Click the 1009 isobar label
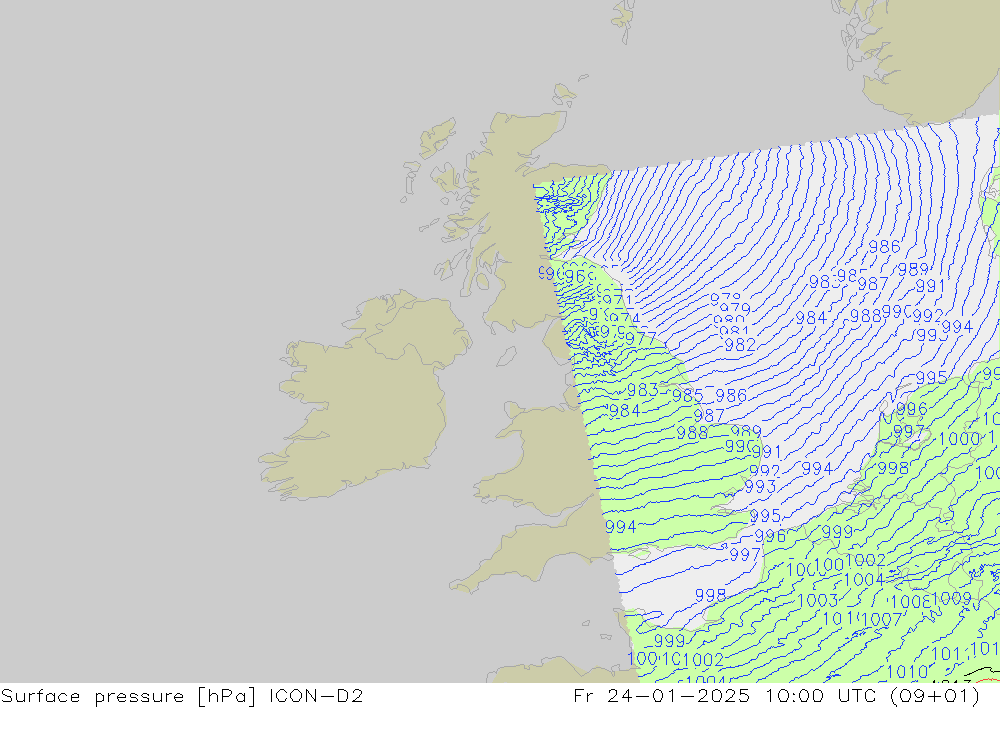Viewport: 1000px width, 733px height. pyautogui.click(x=951, y=599)
